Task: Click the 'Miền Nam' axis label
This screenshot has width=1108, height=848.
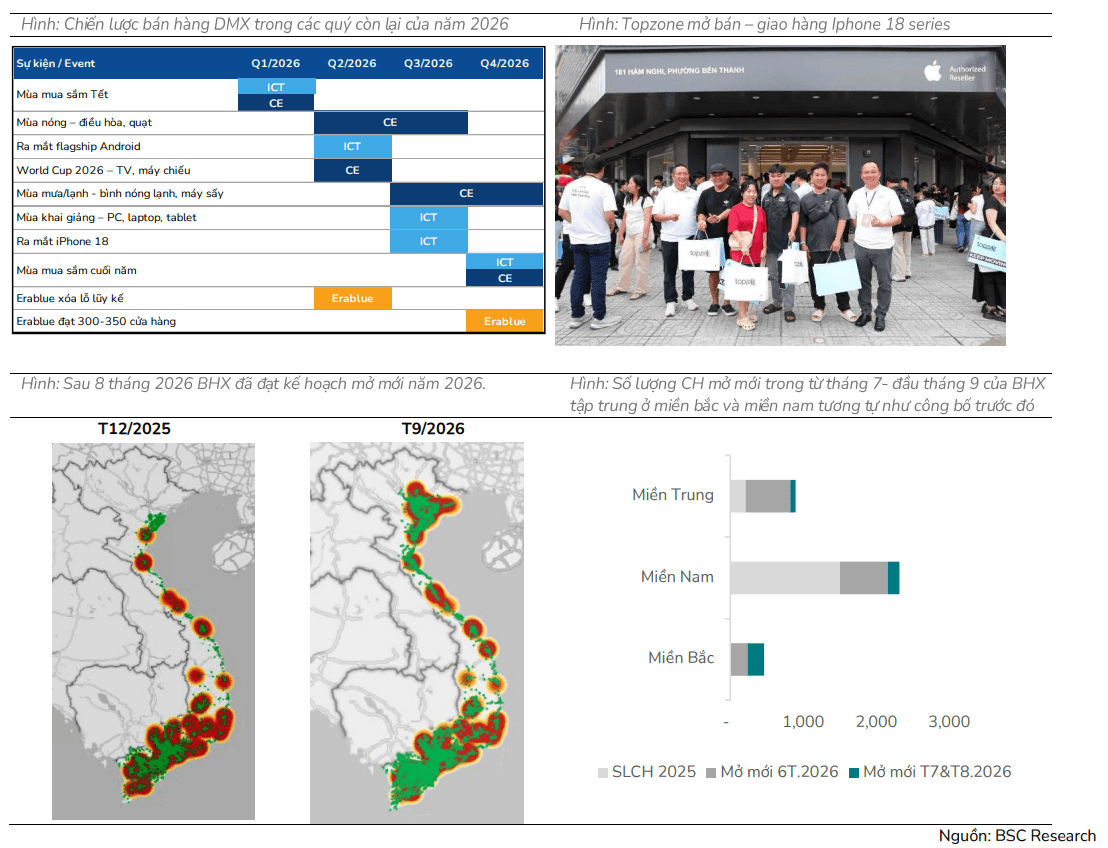Action: click(x=677, y=577)
